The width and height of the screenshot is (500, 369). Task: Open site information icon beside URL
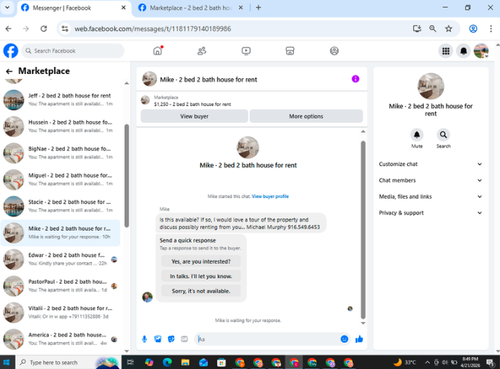tap(65, 29)
